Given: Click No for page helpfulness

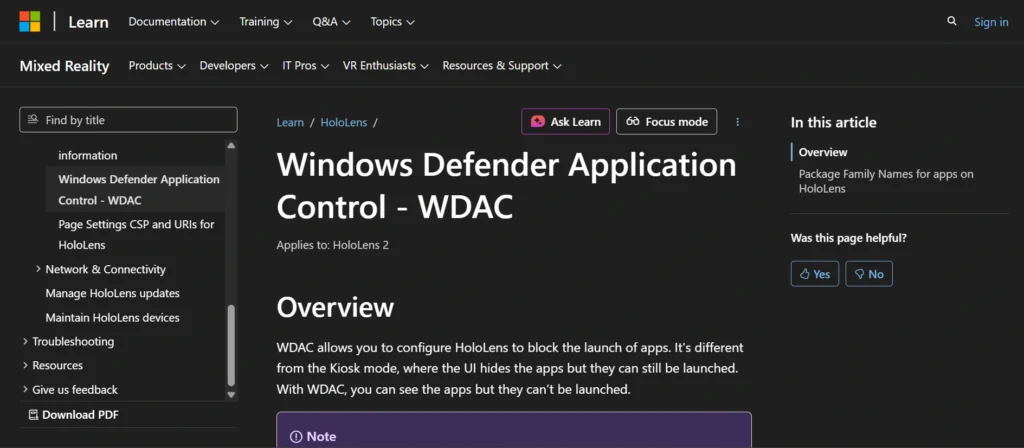Looking at the screenshot, I should (x=869, y=274).
